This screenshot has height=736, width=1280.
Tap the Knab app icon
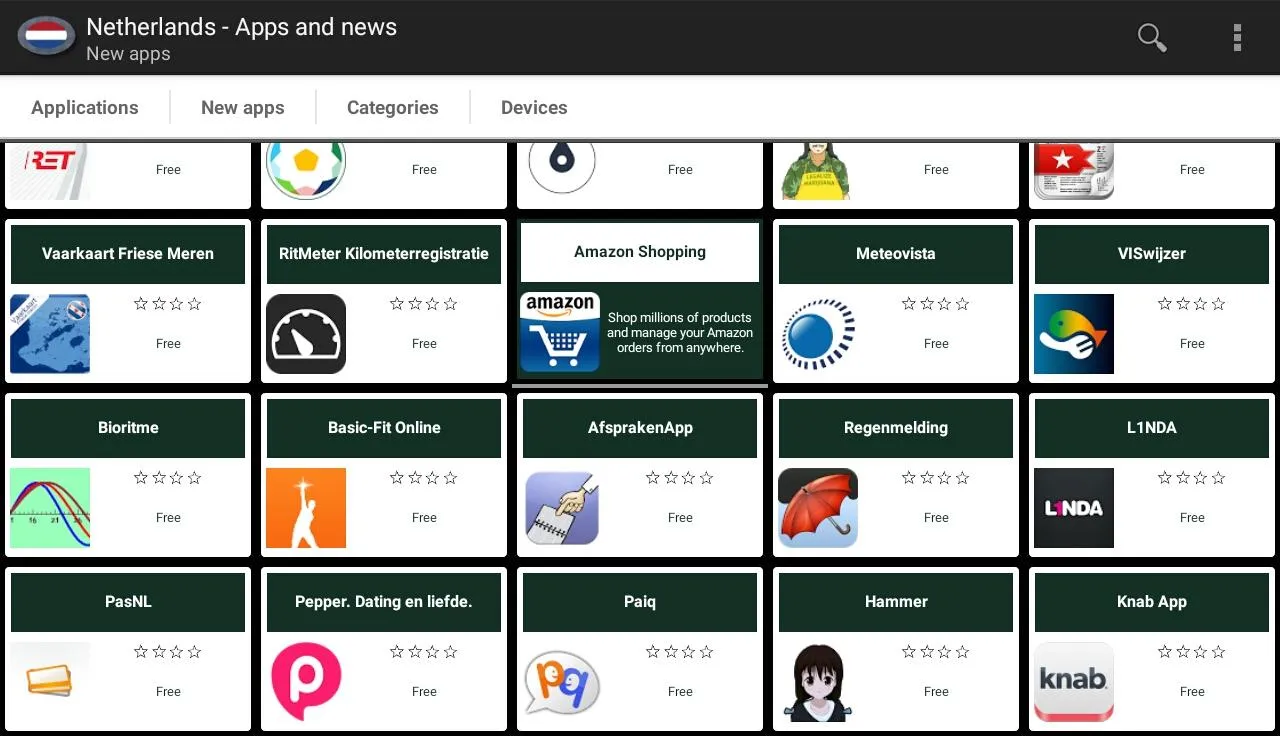tap(1074, 682)
